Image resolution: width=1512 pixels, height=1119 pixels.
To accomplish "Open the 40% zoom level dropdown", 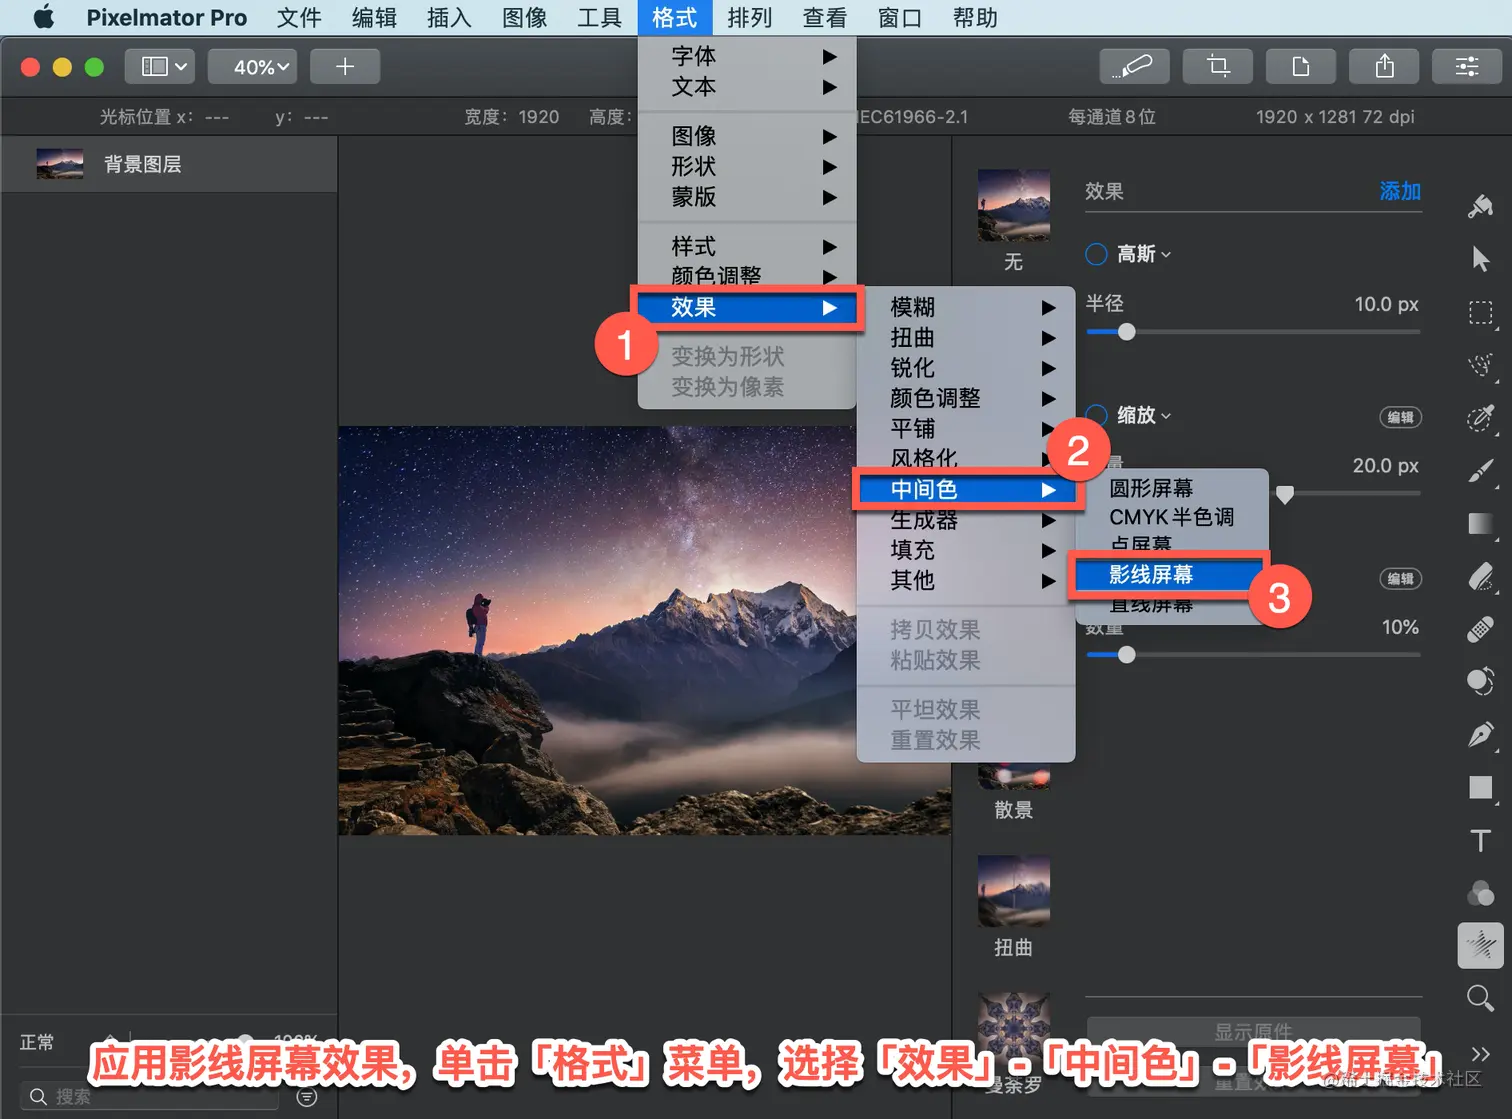I will (253, 66).
